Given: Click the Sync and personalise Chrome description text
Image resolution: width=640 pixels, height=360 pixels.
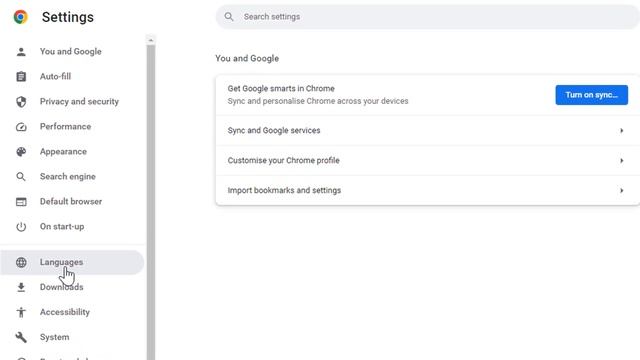Looking at the screenshot, I should (318, 101).
